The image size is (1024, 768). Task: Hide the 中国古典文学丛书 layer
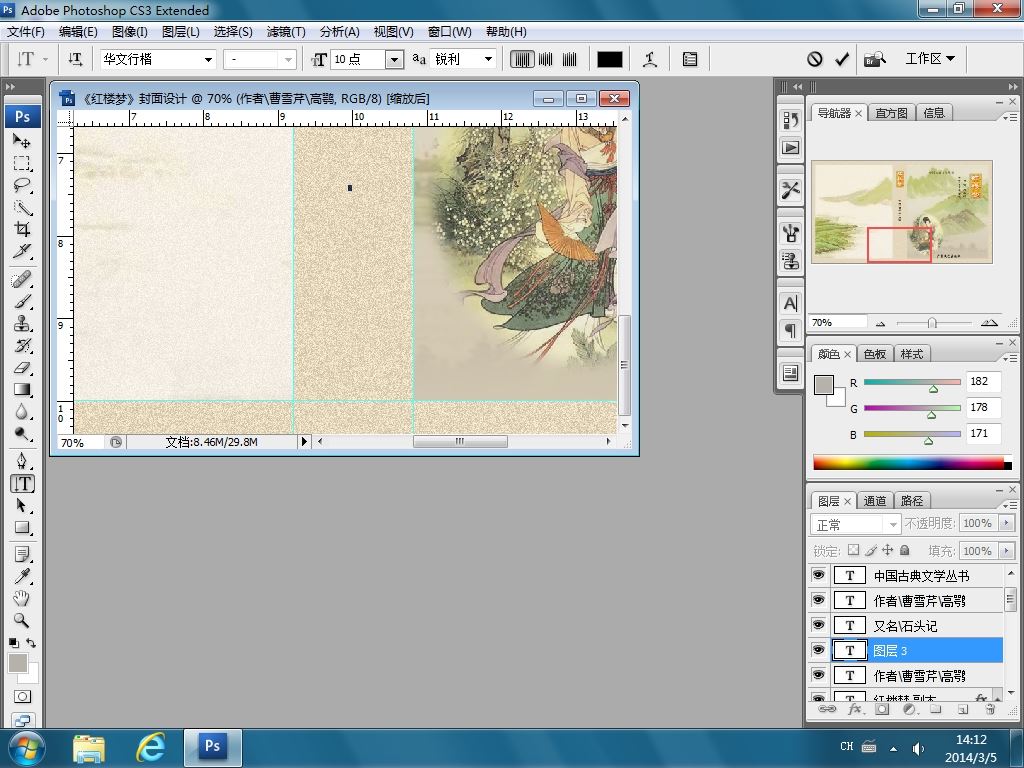click(818, 575)
